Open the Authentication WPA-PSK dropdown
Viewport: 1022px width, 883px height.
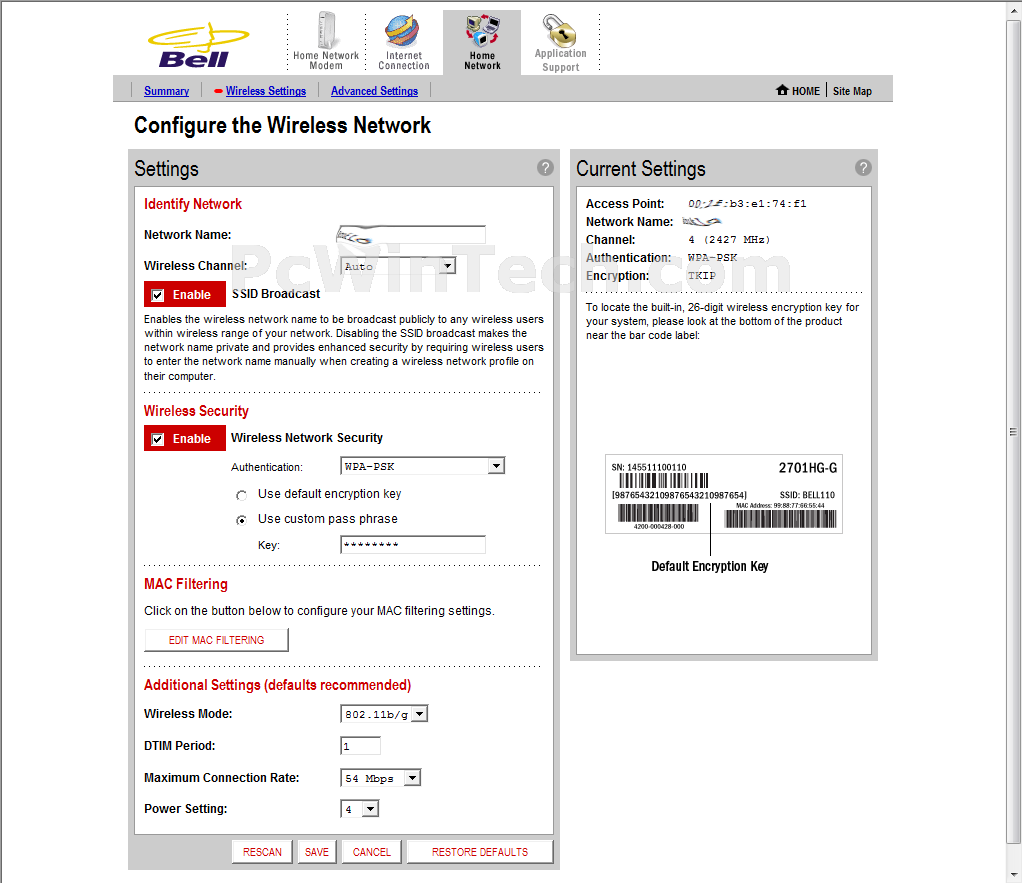click(x=422, y=466)
